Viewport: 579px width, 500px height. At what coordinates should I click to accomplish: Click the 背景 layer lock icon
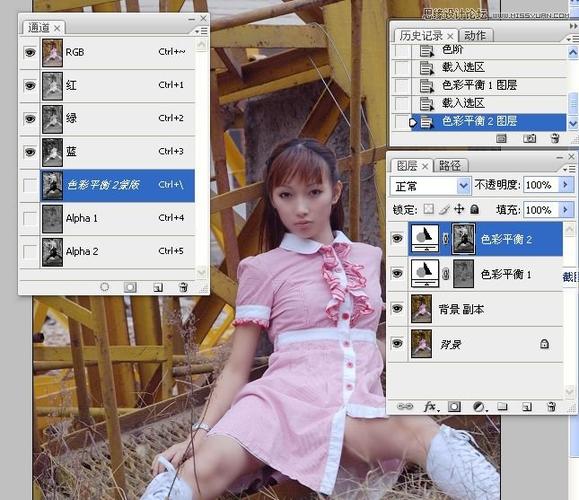(x=544, y=344)
